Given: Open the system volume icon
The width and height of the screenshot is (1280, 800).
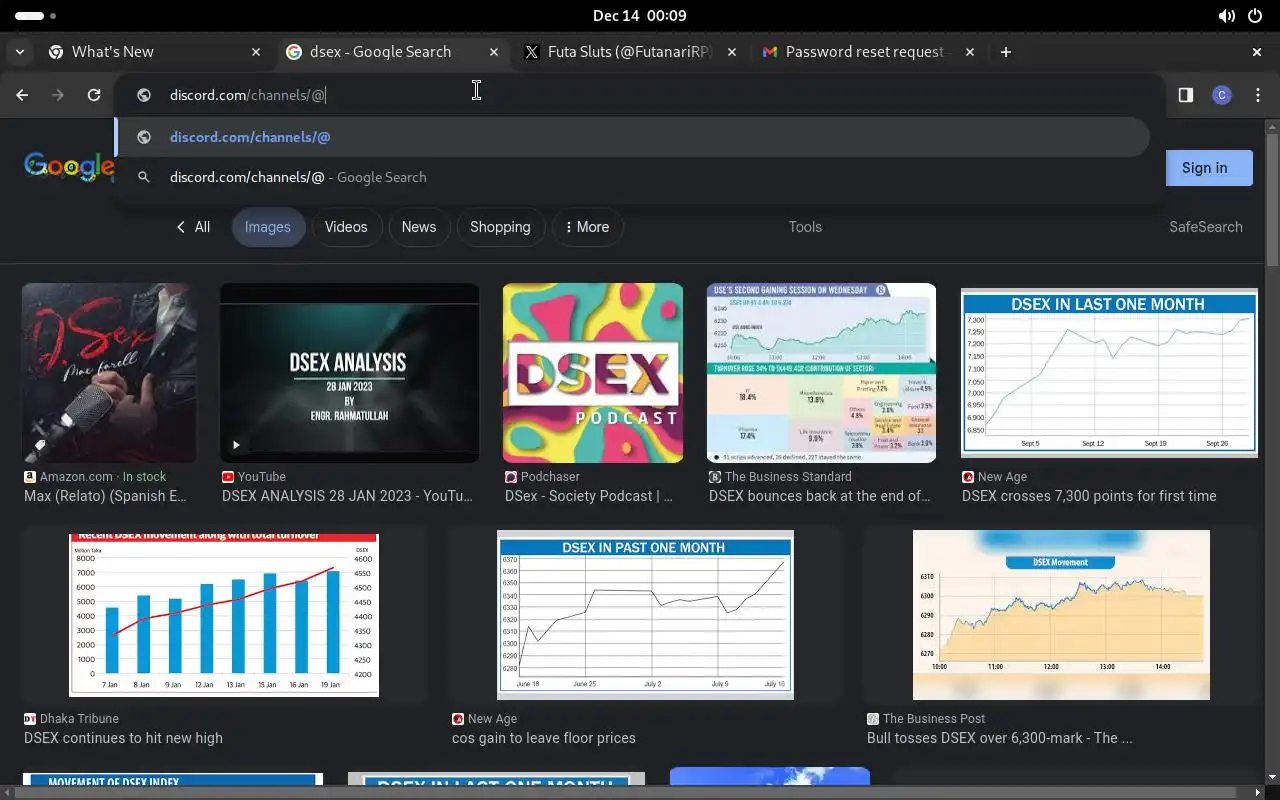Looking at the screenshot, I should coord(1227,16).
